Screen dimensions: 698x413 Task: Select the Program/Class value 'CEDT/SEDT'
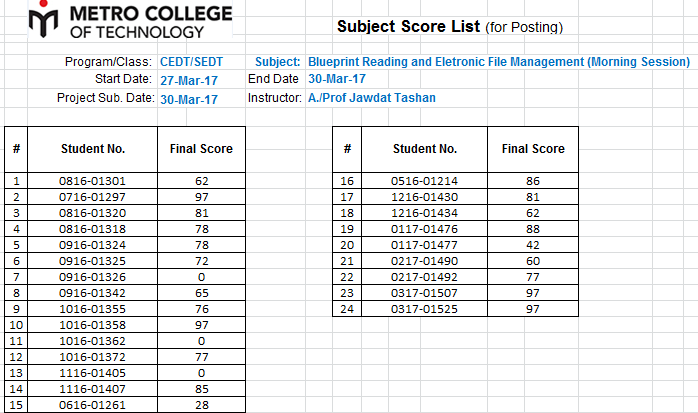[191, 62]
